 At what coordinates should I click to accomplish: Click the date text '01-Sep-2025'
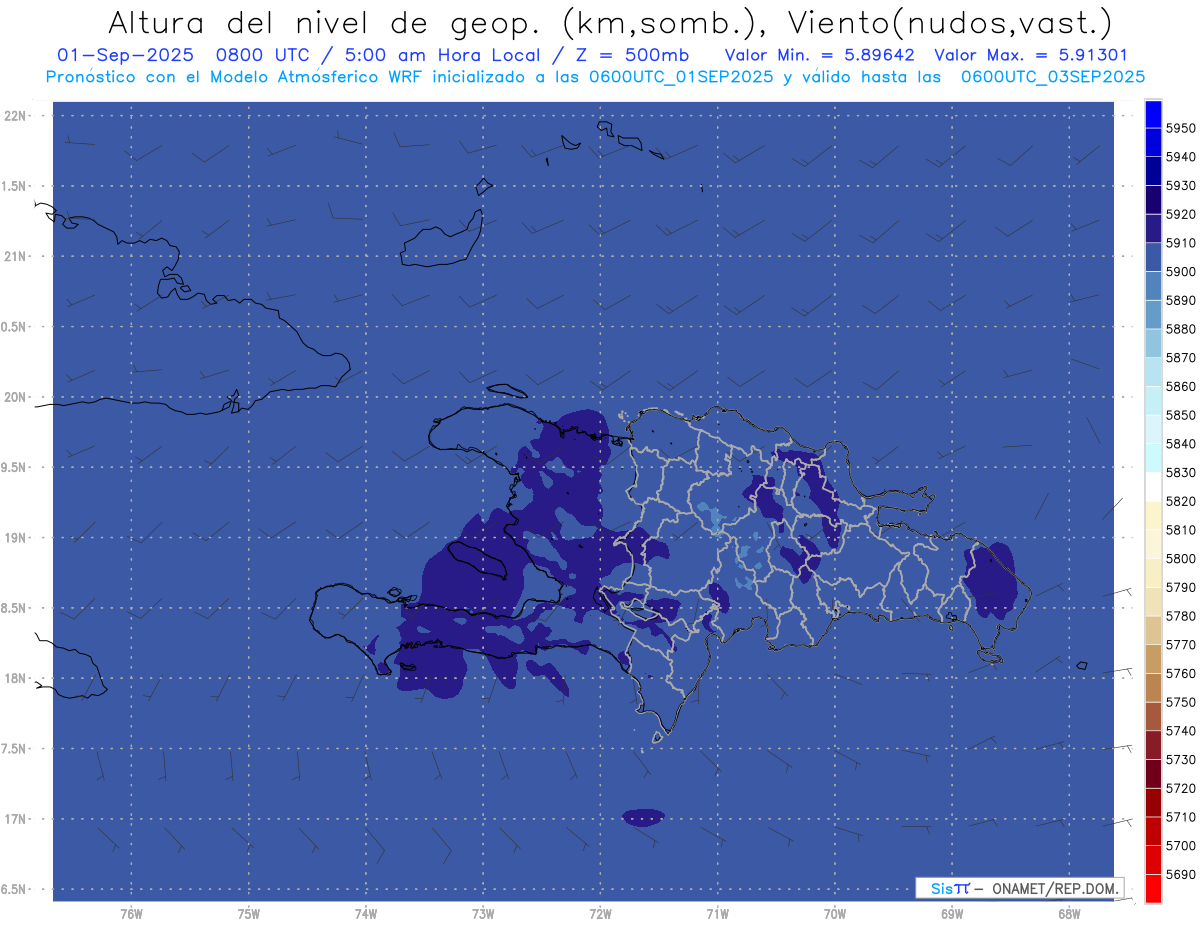124,55
